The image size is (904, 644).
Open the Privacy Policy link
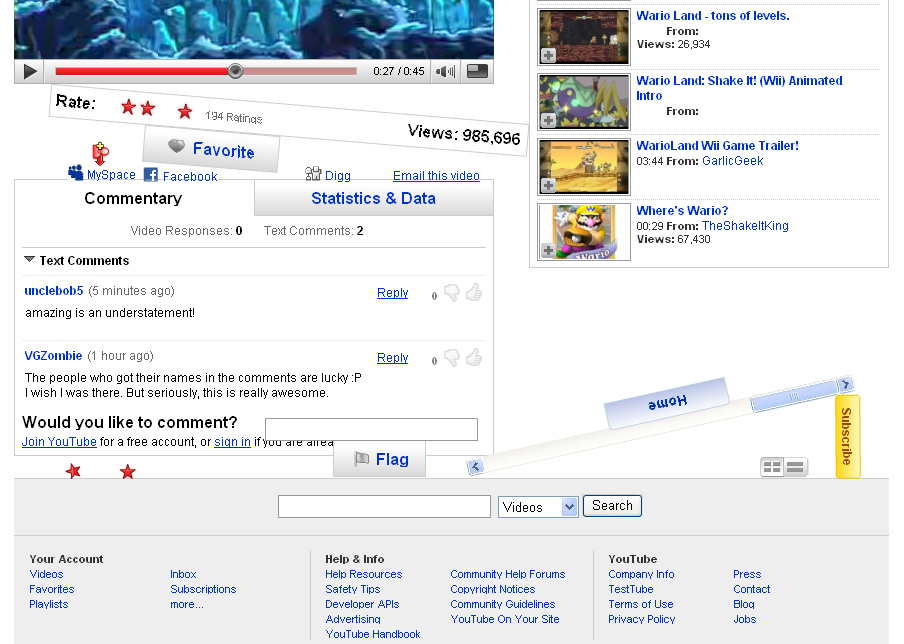(642, 619)
